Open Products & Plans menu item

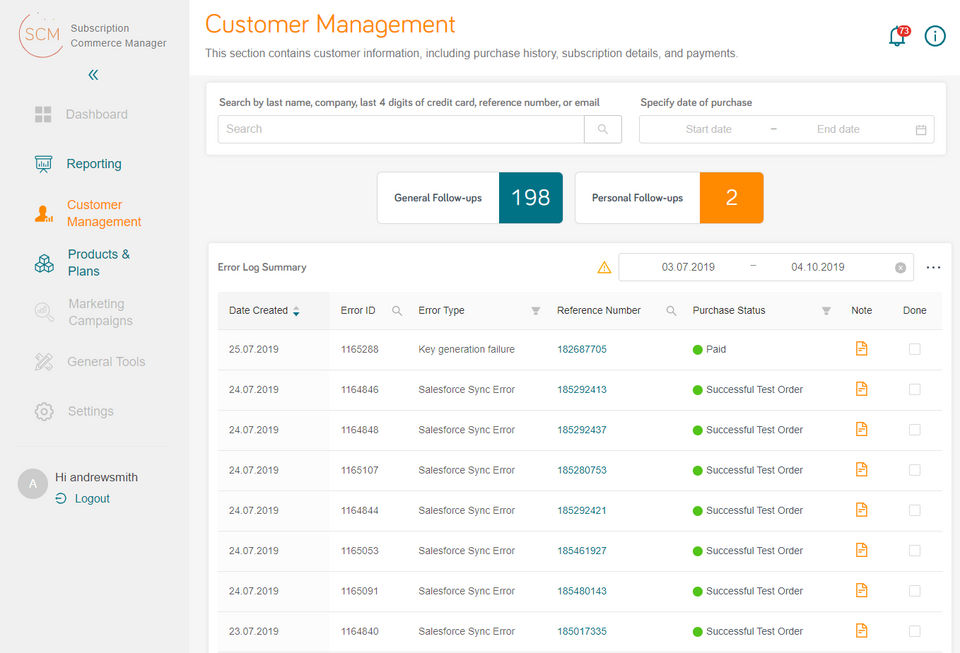pos(98,263)
